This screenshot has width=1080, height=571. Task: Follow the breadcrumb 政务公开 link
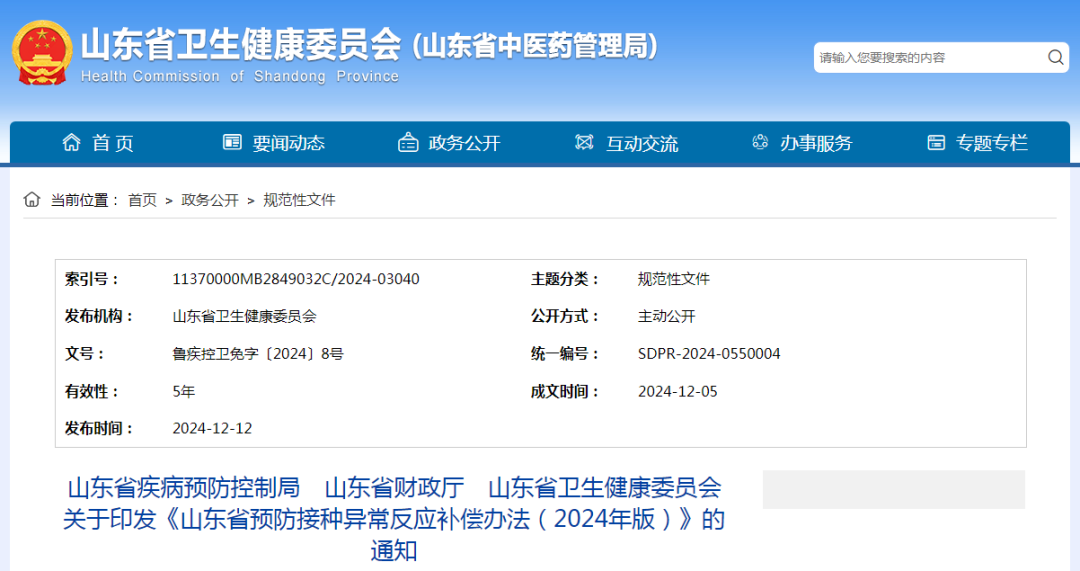pyautogui.click(x=210, y=200)
